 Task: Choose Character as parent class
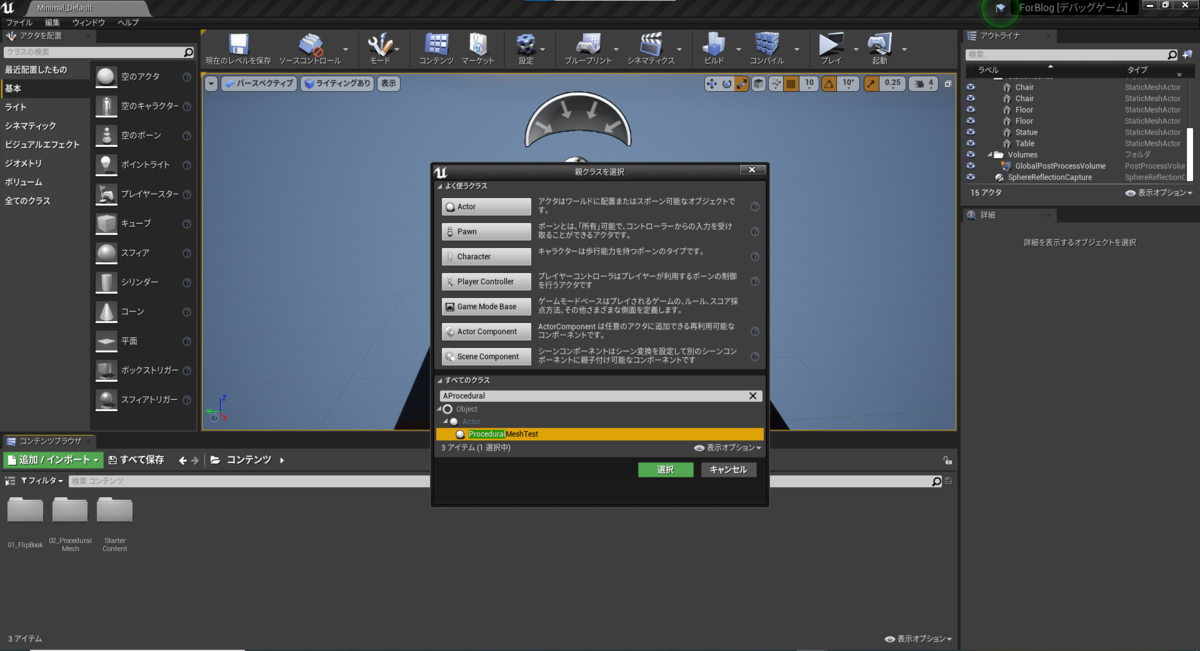486,257
